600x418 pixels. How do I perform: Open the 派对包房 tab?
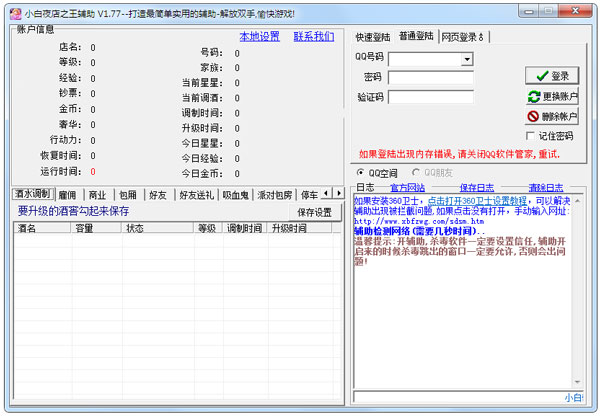point(275,195)
